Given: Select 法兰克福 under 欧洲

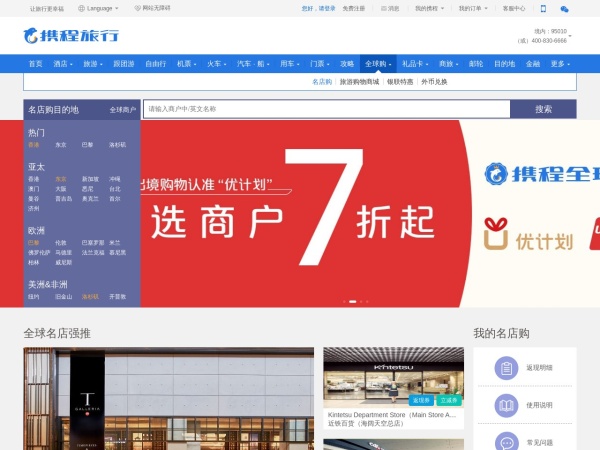Looking at the screenshot, I should pos(93,253).
